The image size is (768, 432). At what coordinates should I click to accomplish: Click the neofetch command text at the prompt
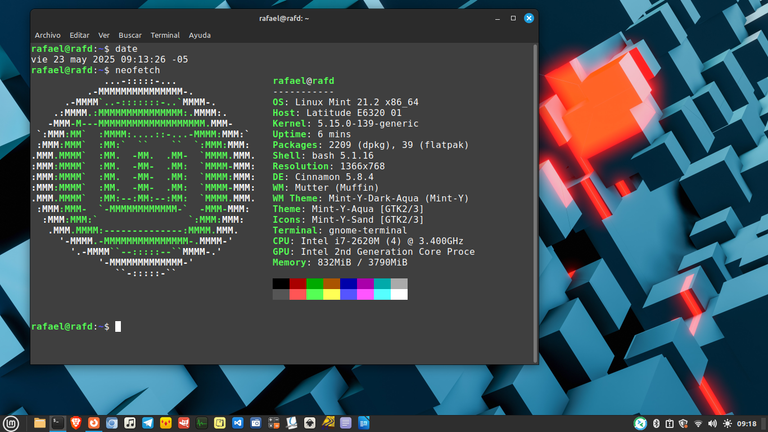tap(138, 70)
